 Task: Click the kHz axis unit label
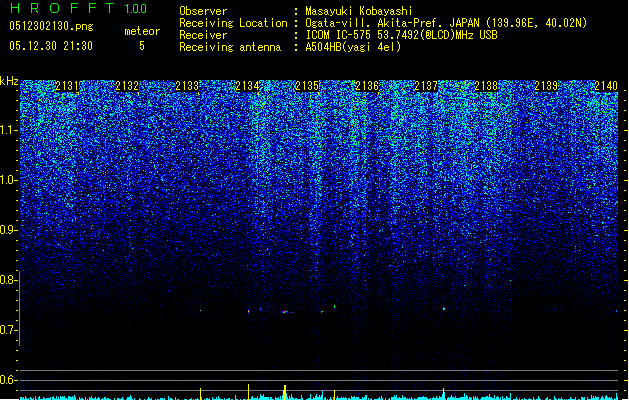[x=9, y=81]
